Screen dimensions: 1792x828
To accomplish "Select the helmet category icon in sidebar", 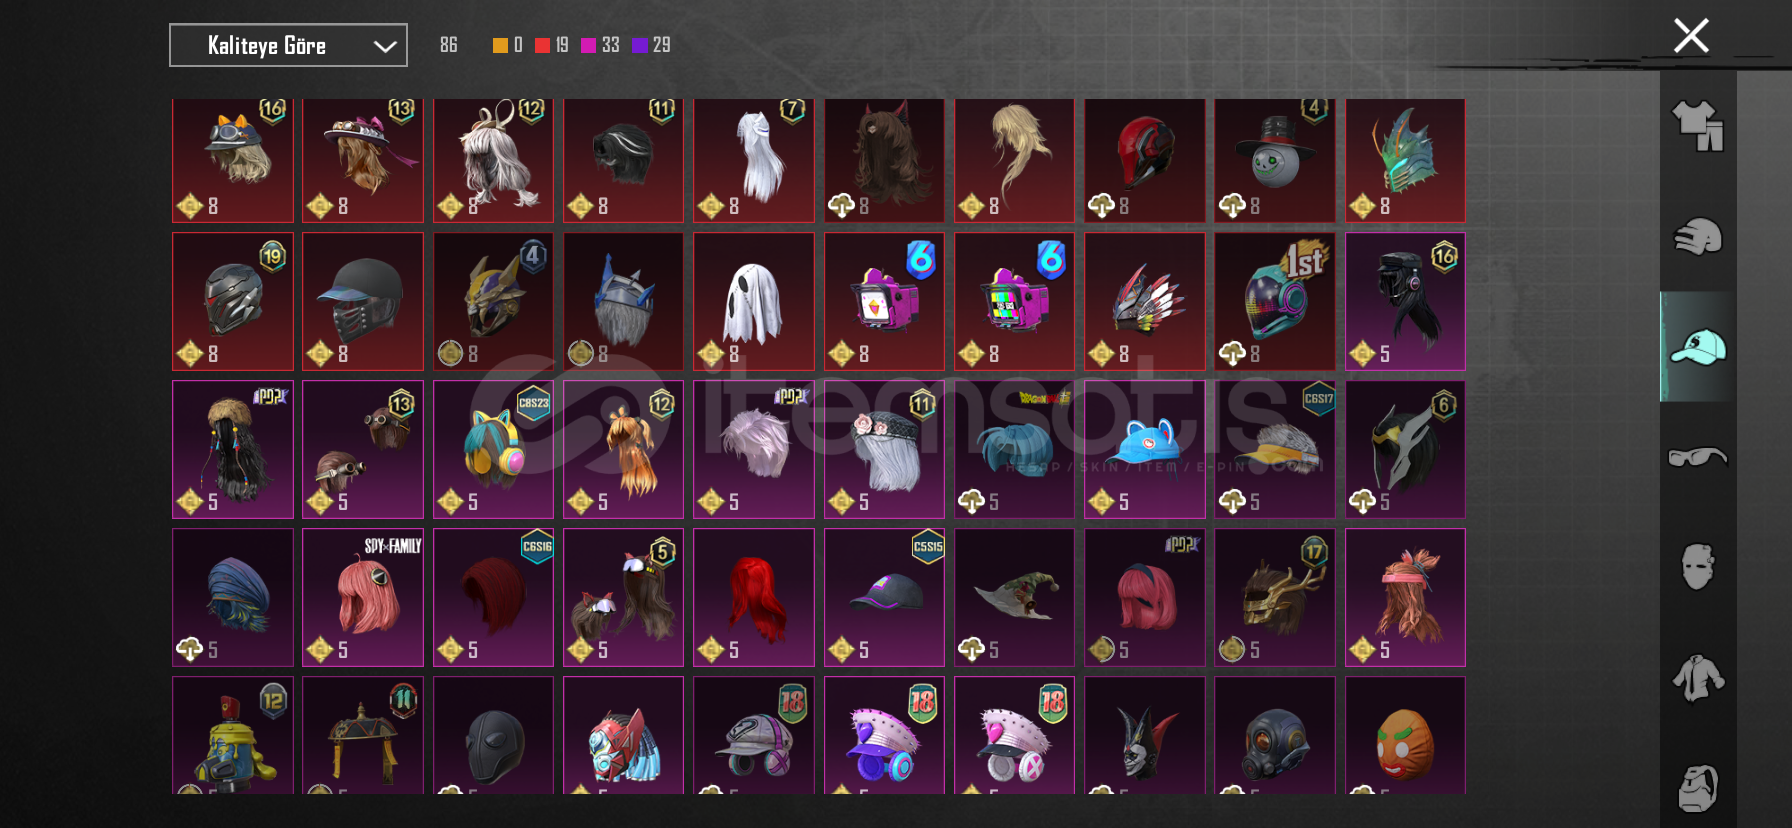I will [1698, 236].
